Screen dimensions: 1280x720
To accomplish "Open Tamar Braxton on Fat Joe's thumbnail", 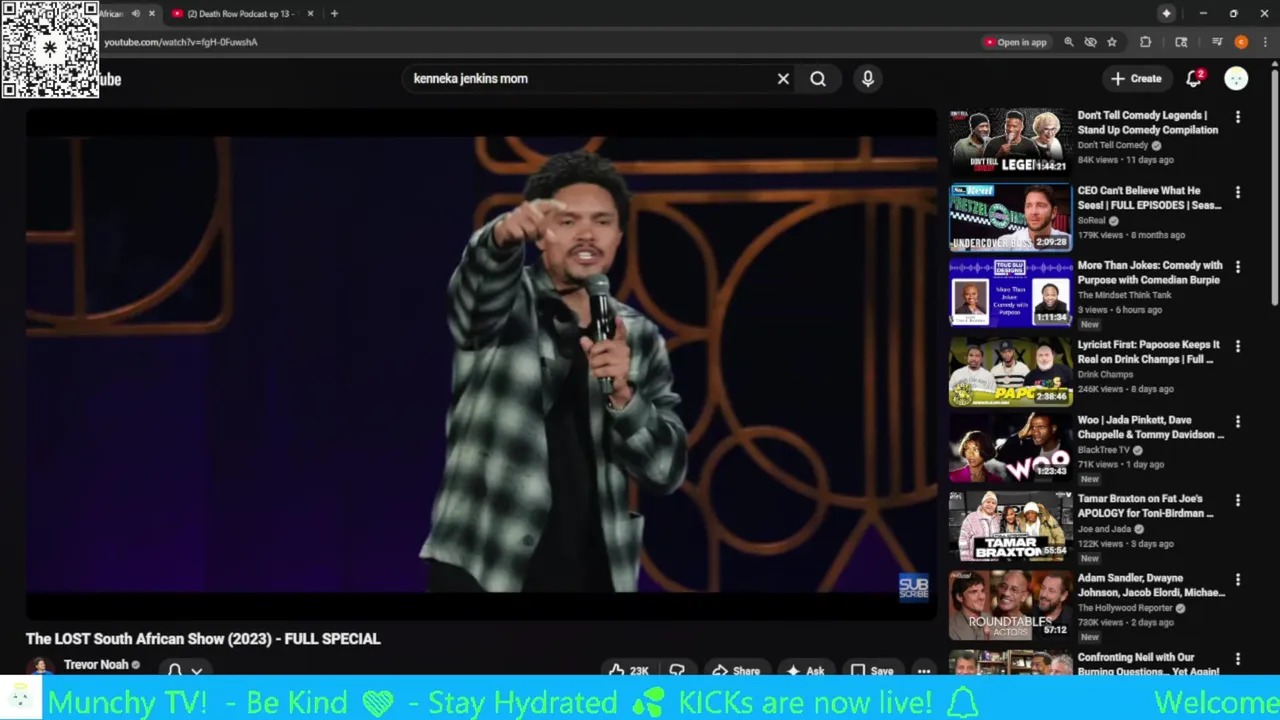I will point(1010,525).
